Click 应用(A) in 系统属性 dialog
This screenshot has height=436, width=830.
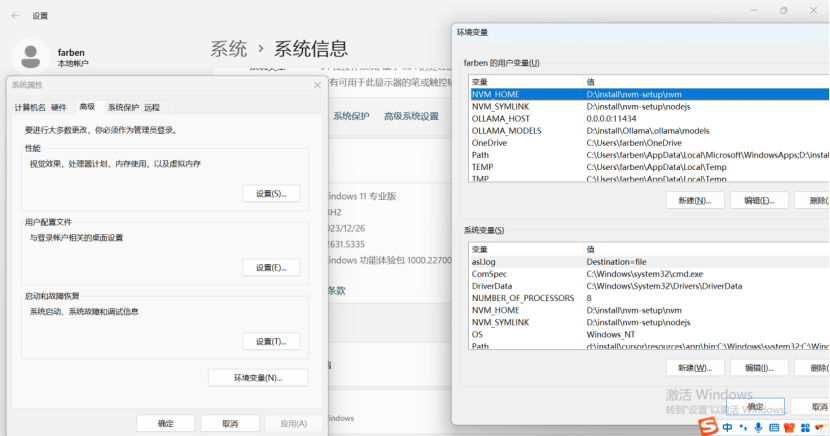pyautogui.click(x=293, y=423)
